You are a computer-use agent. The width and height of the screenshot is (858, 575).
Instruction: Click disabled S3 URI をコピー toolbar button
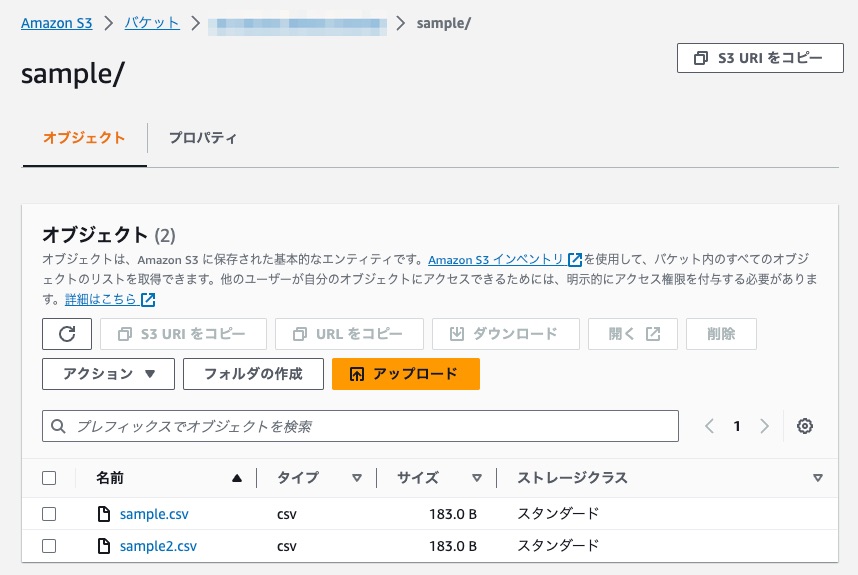click(183, 334)
